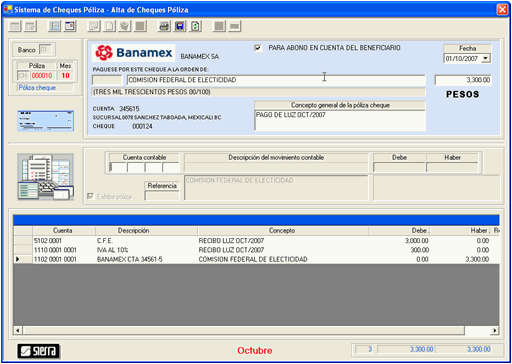
Task: Click the floppy disk save icon
Action: point(180,26)
